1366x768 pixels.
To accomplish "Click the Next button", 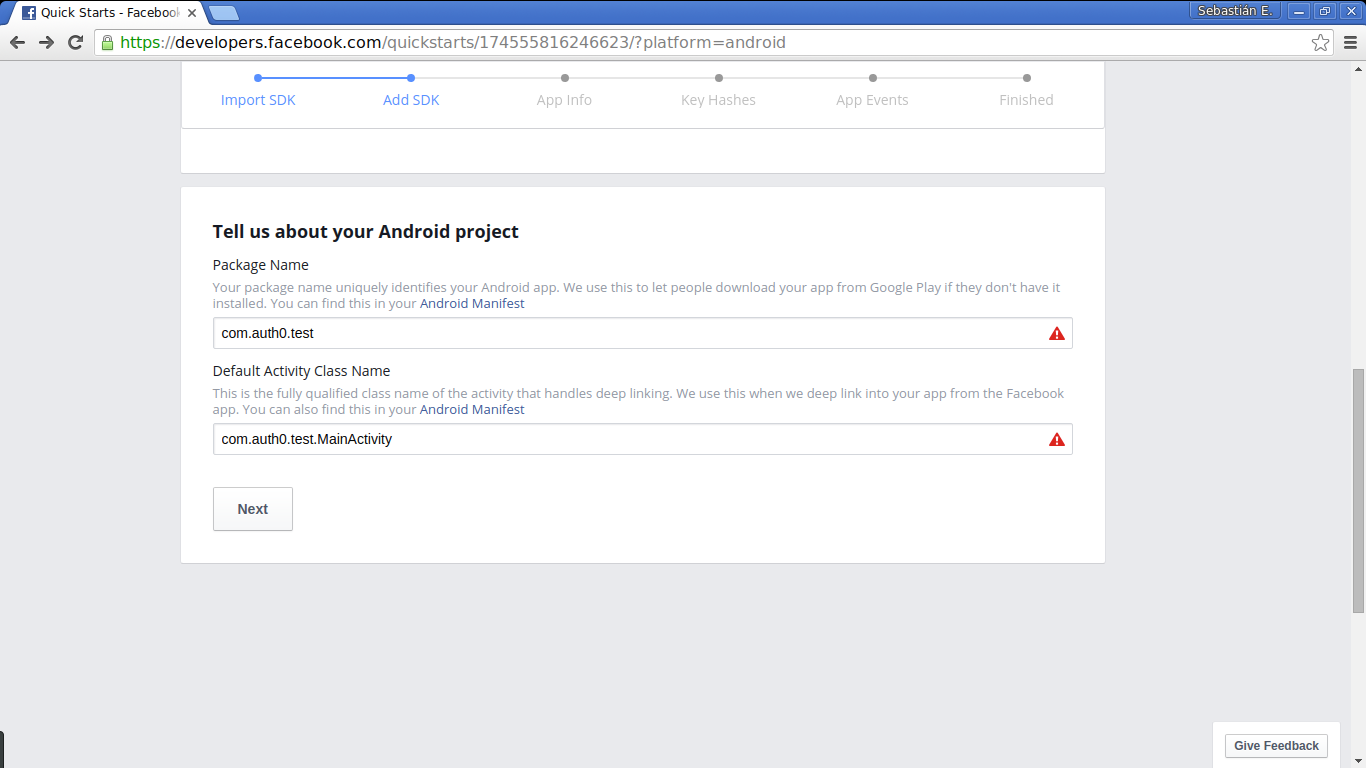I will pos(253,509).
